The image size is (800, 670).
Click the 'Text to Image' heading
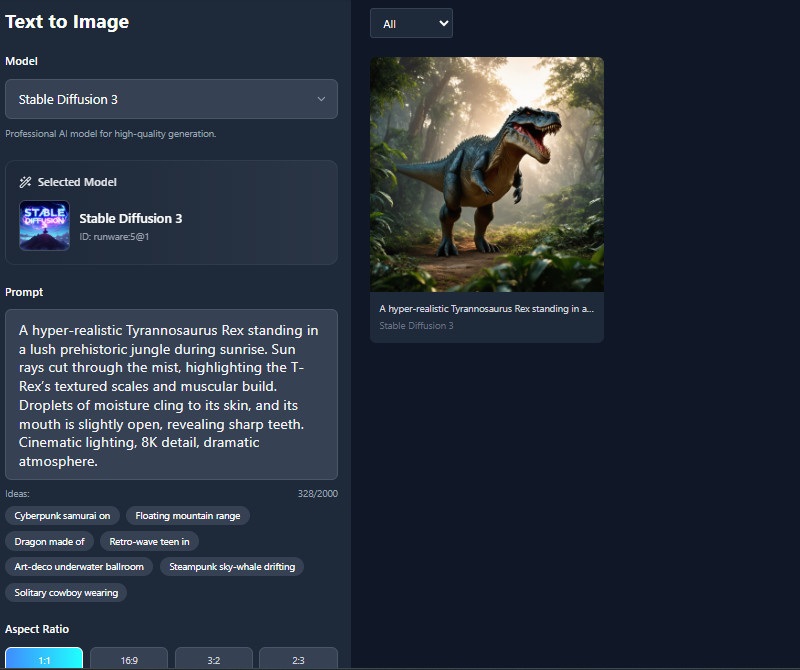[x=67, y=22]
